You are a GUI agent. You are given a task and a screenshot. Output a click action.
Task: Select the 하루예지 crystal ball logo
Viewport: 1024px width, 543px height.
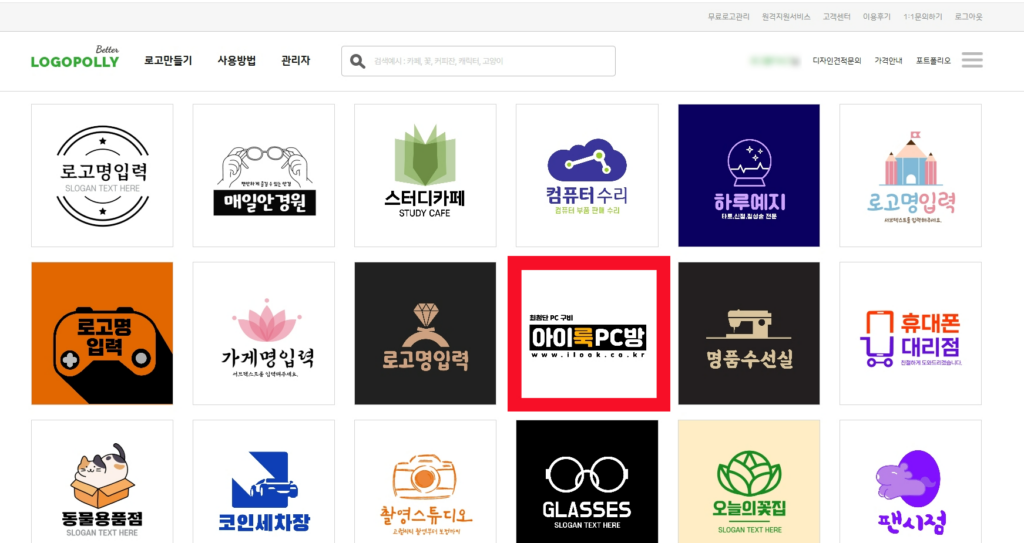[749, 175]
